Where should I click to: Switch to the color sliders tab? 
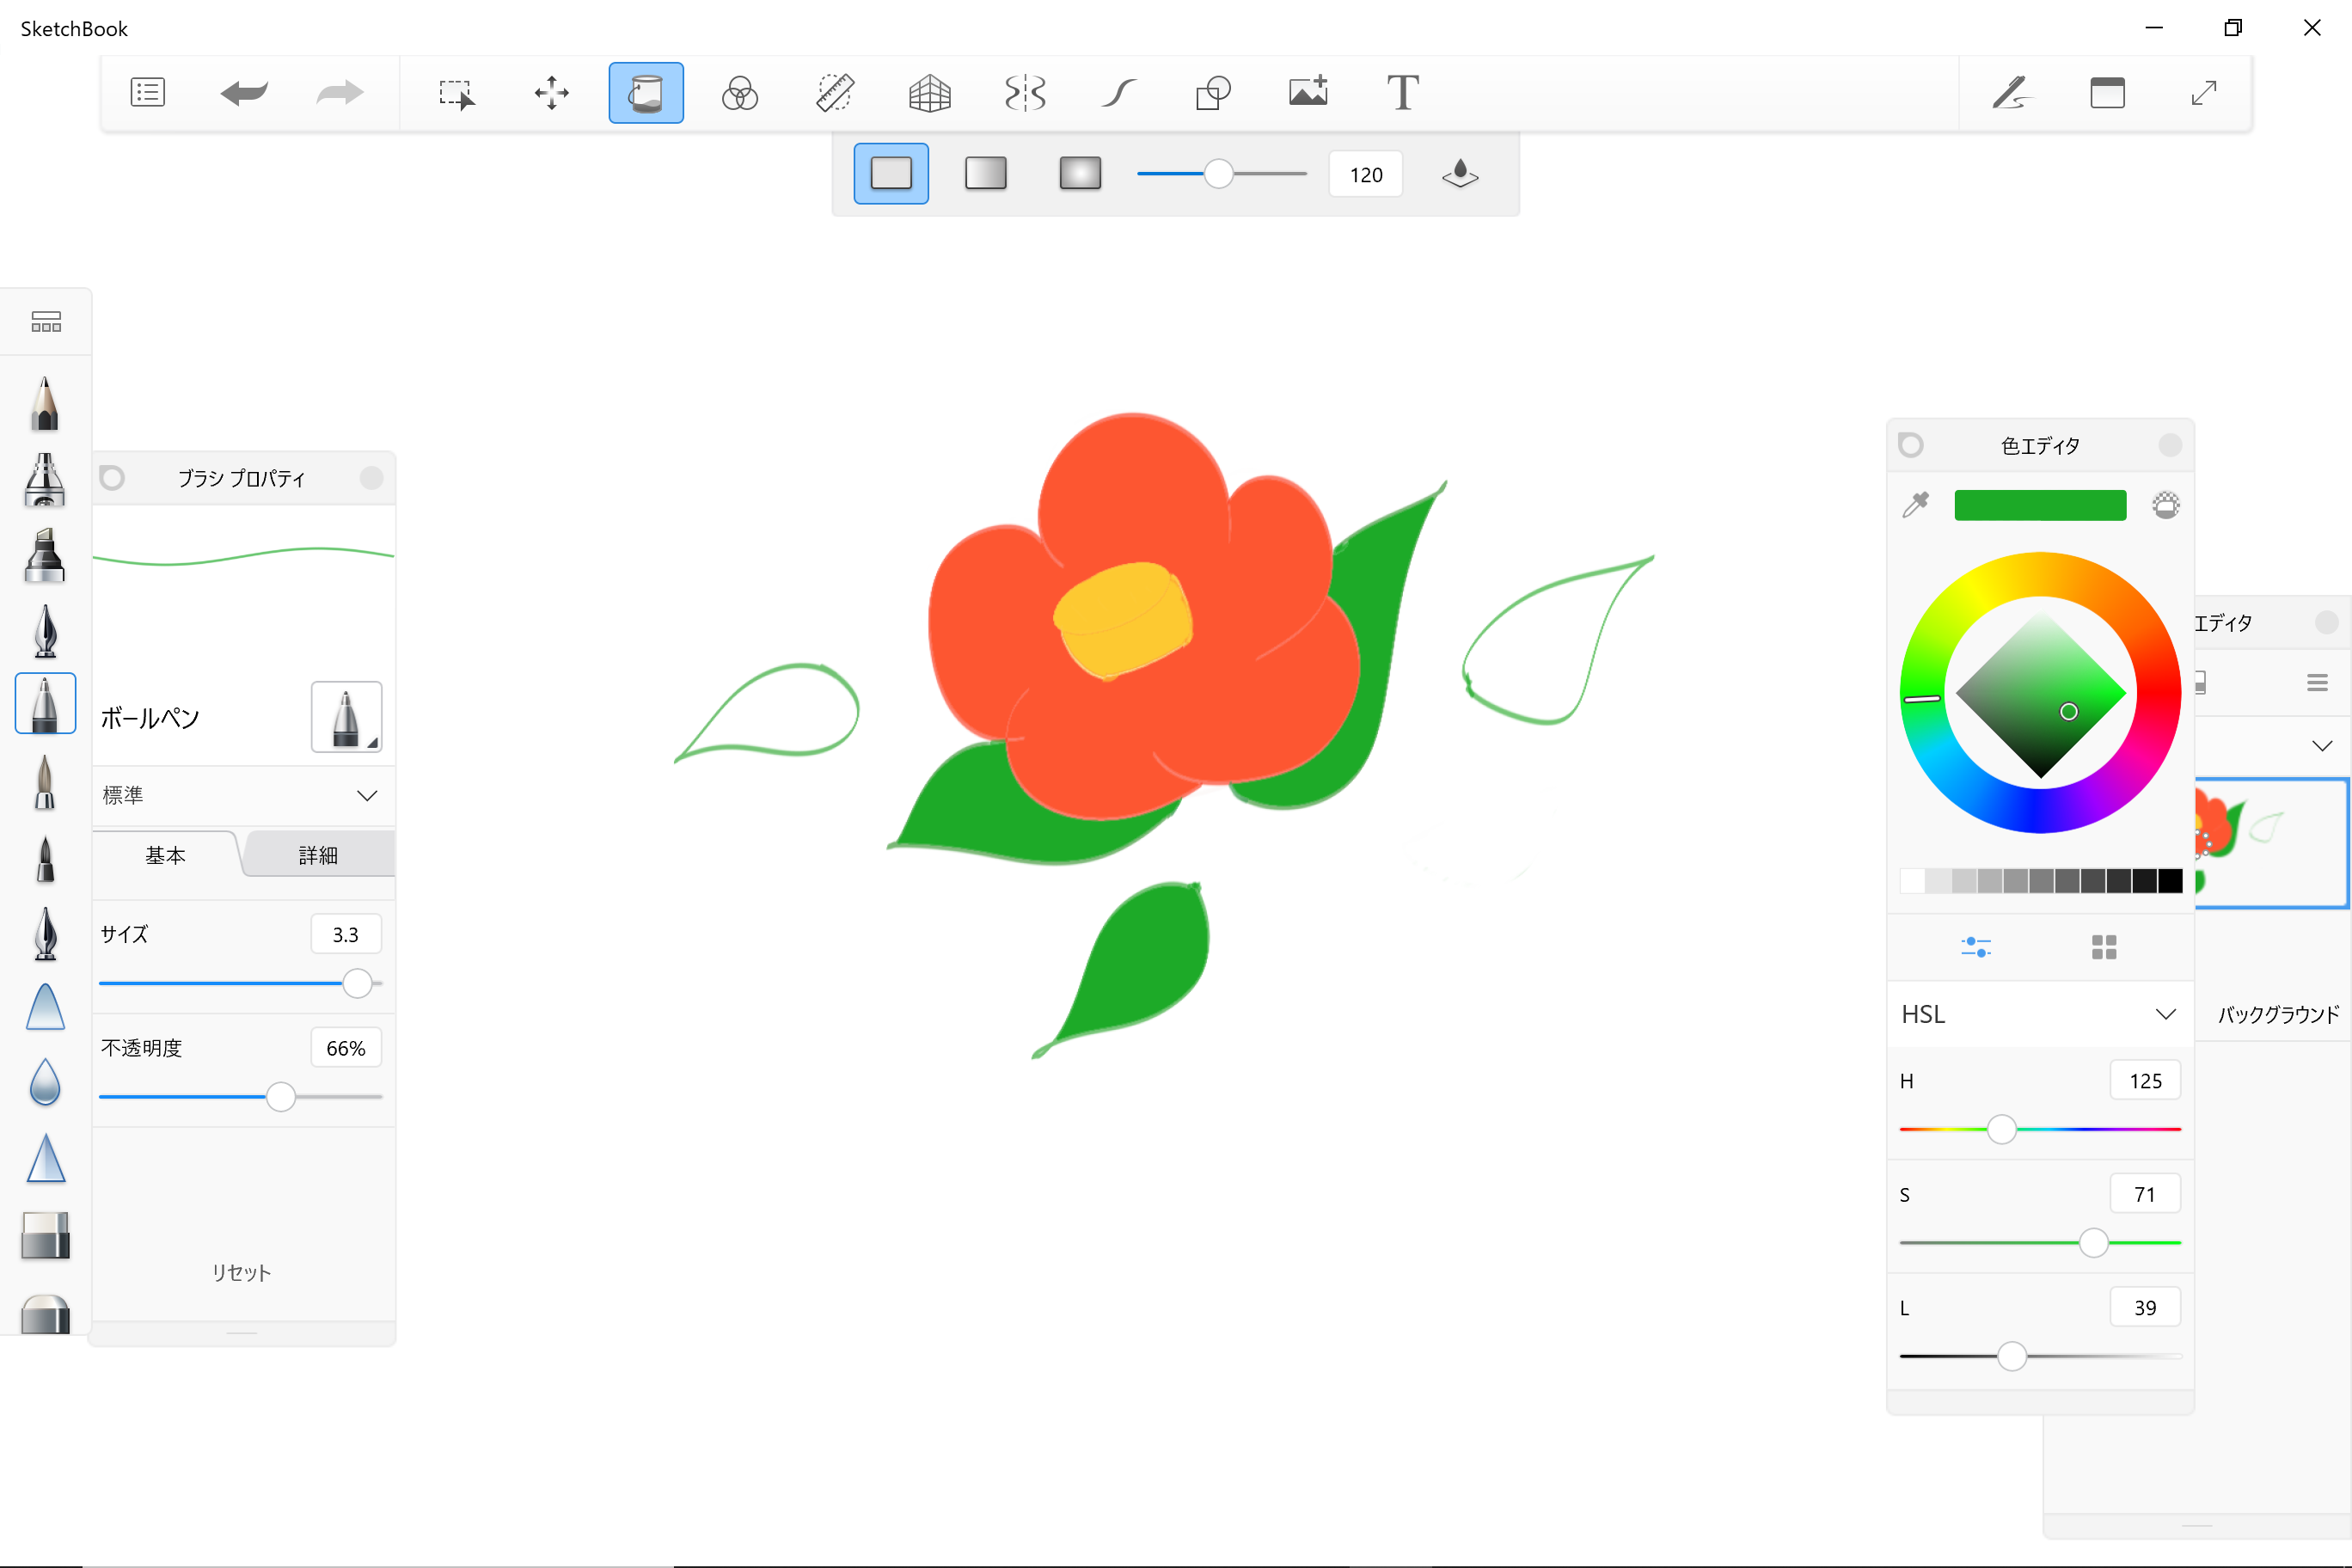pyautogui.click(x=1976, y=946)
